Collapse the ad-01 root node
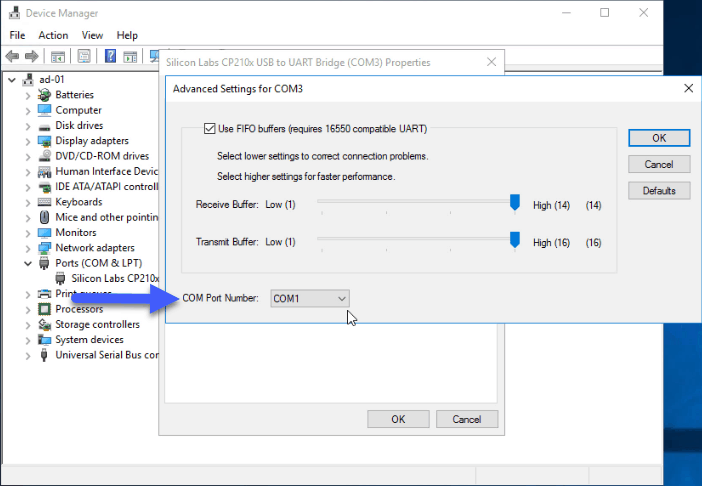702x486 pixels. coord(12,80)
